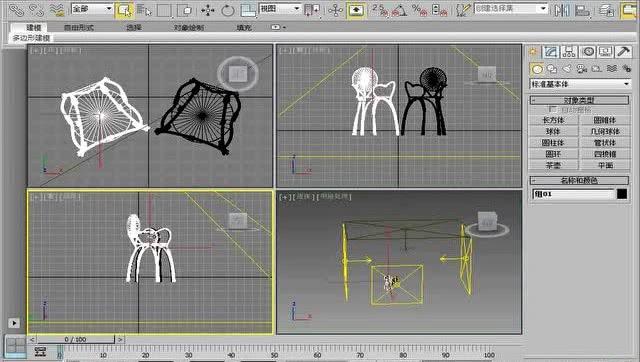Activate the Select Object tool
The height and width of the screenshot is (362, 640).
click(x=124, y=10)
